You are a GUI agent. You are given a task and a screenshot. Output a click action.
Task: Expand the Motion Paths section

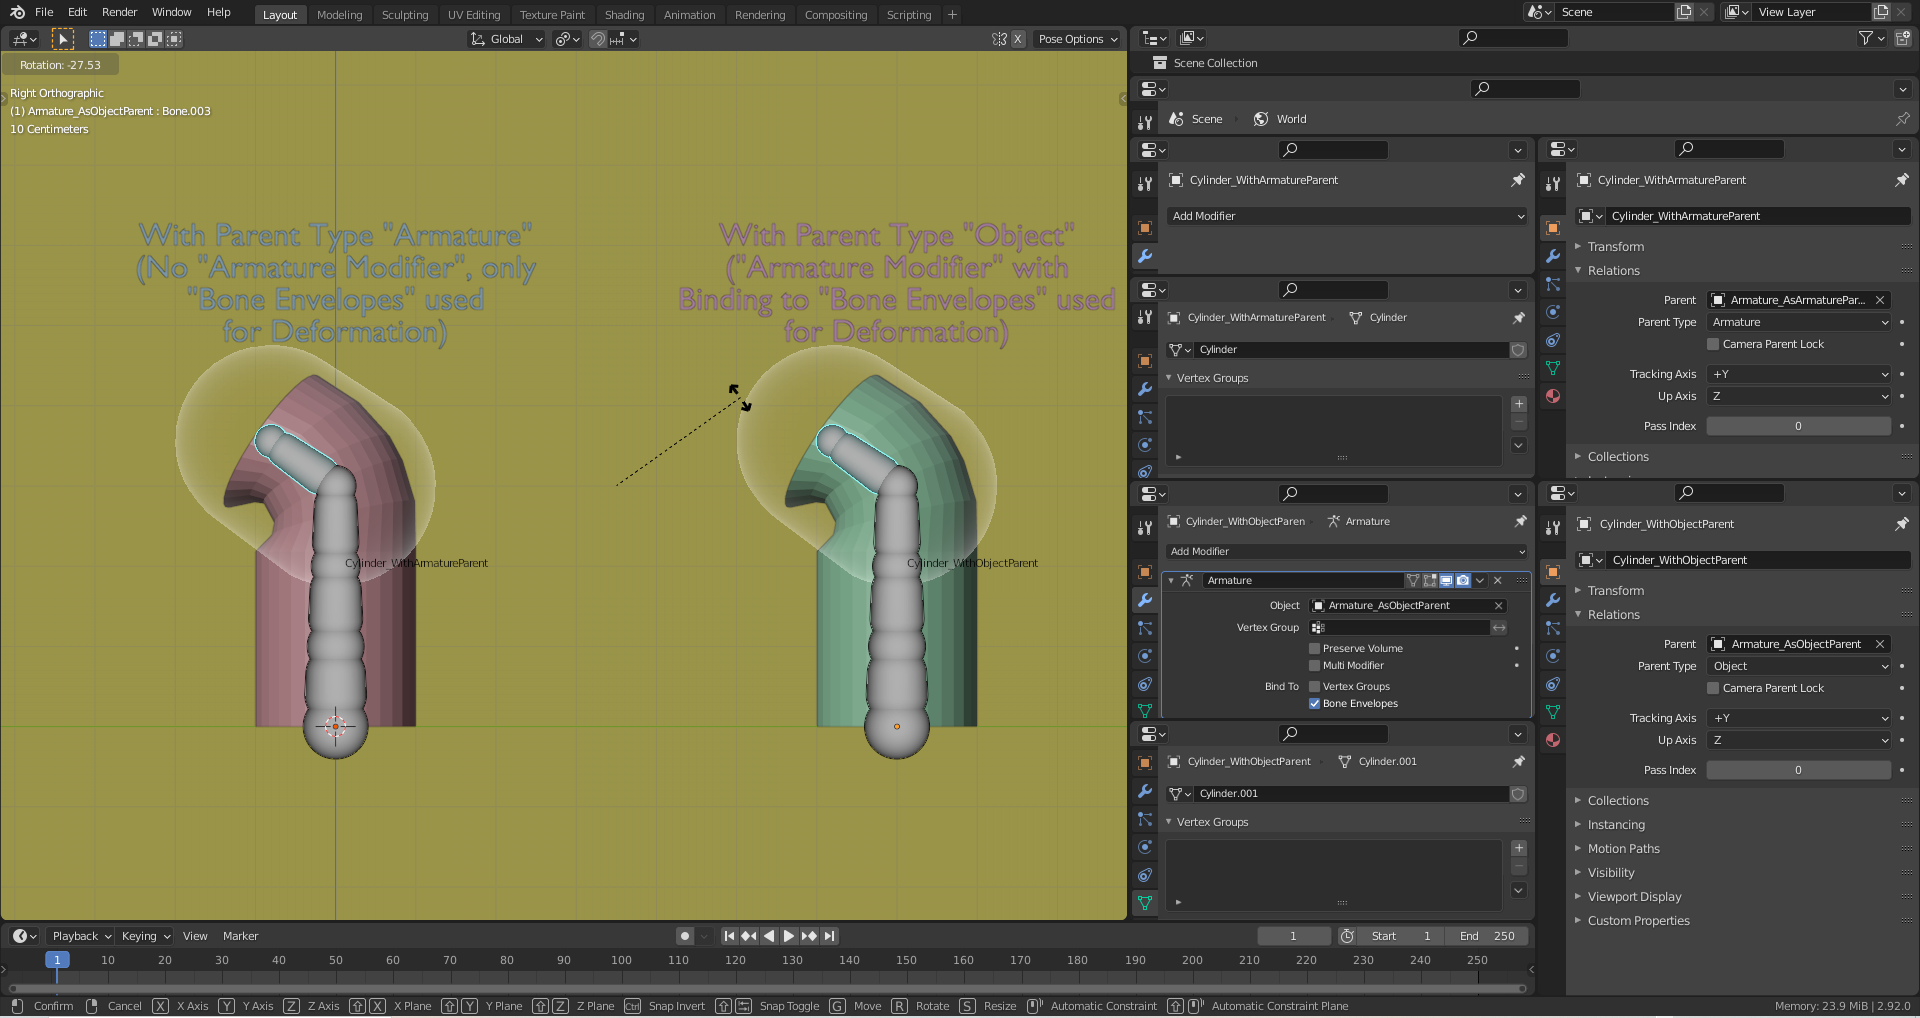click(1623, 849)
